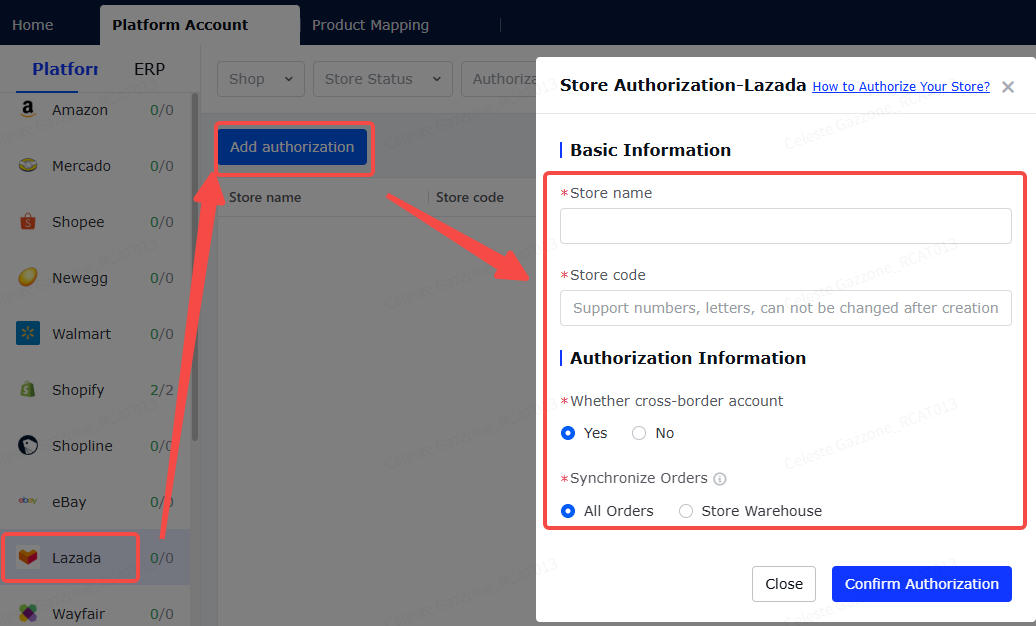Select eBay in the platform list
1036x626 pixels.
[x=95, y=502]
